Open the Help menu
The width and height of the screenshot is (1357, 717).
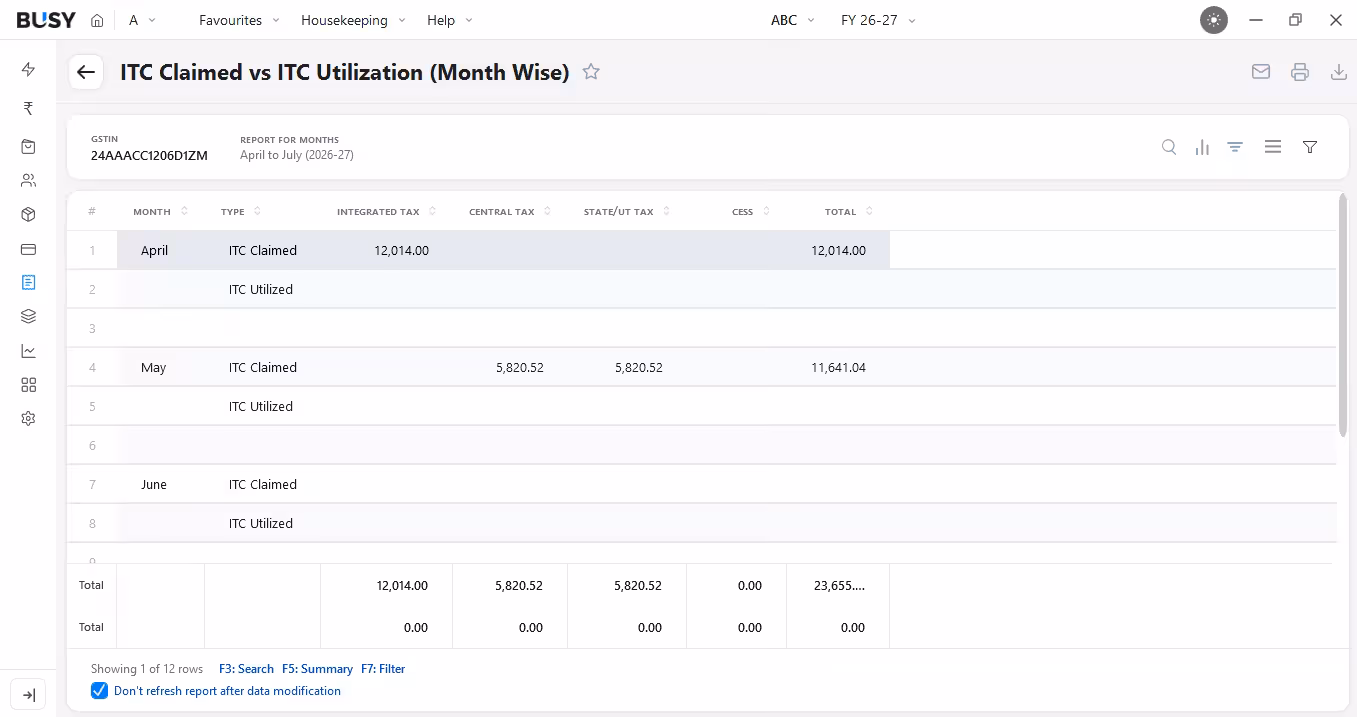(x=450, y=20)
